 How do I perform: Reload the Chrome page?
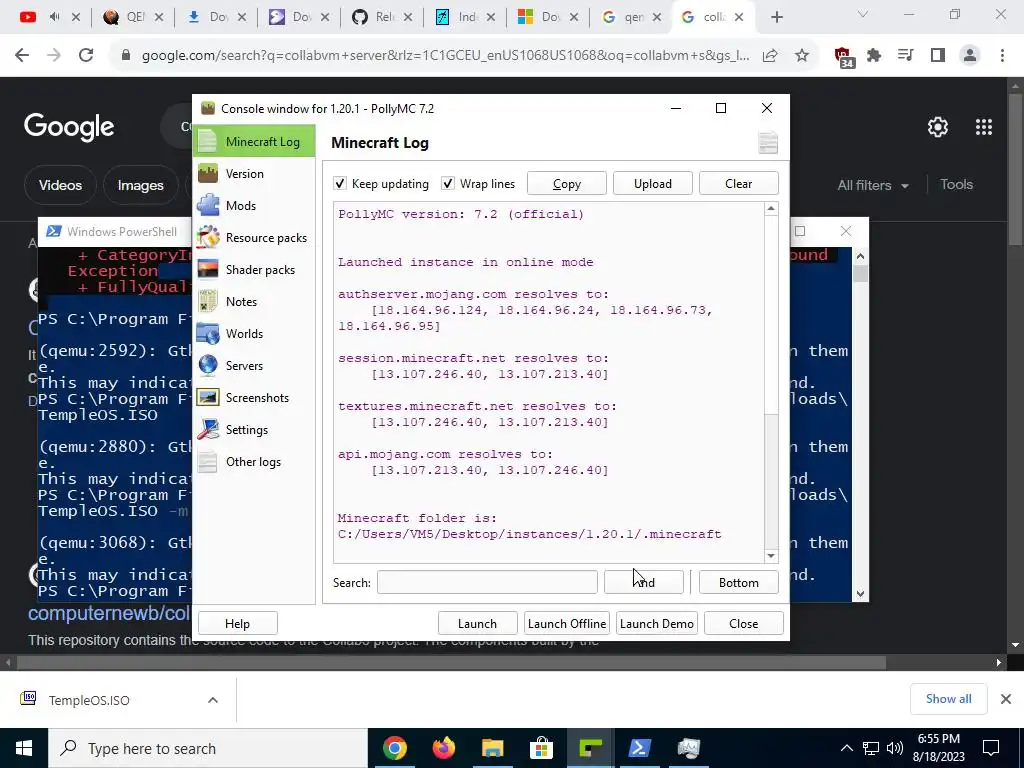(86, 56)
